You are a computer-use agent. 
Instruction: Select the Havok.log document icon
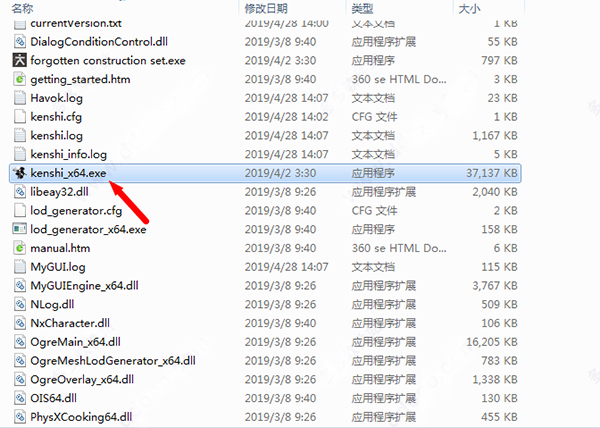point(20,98)
